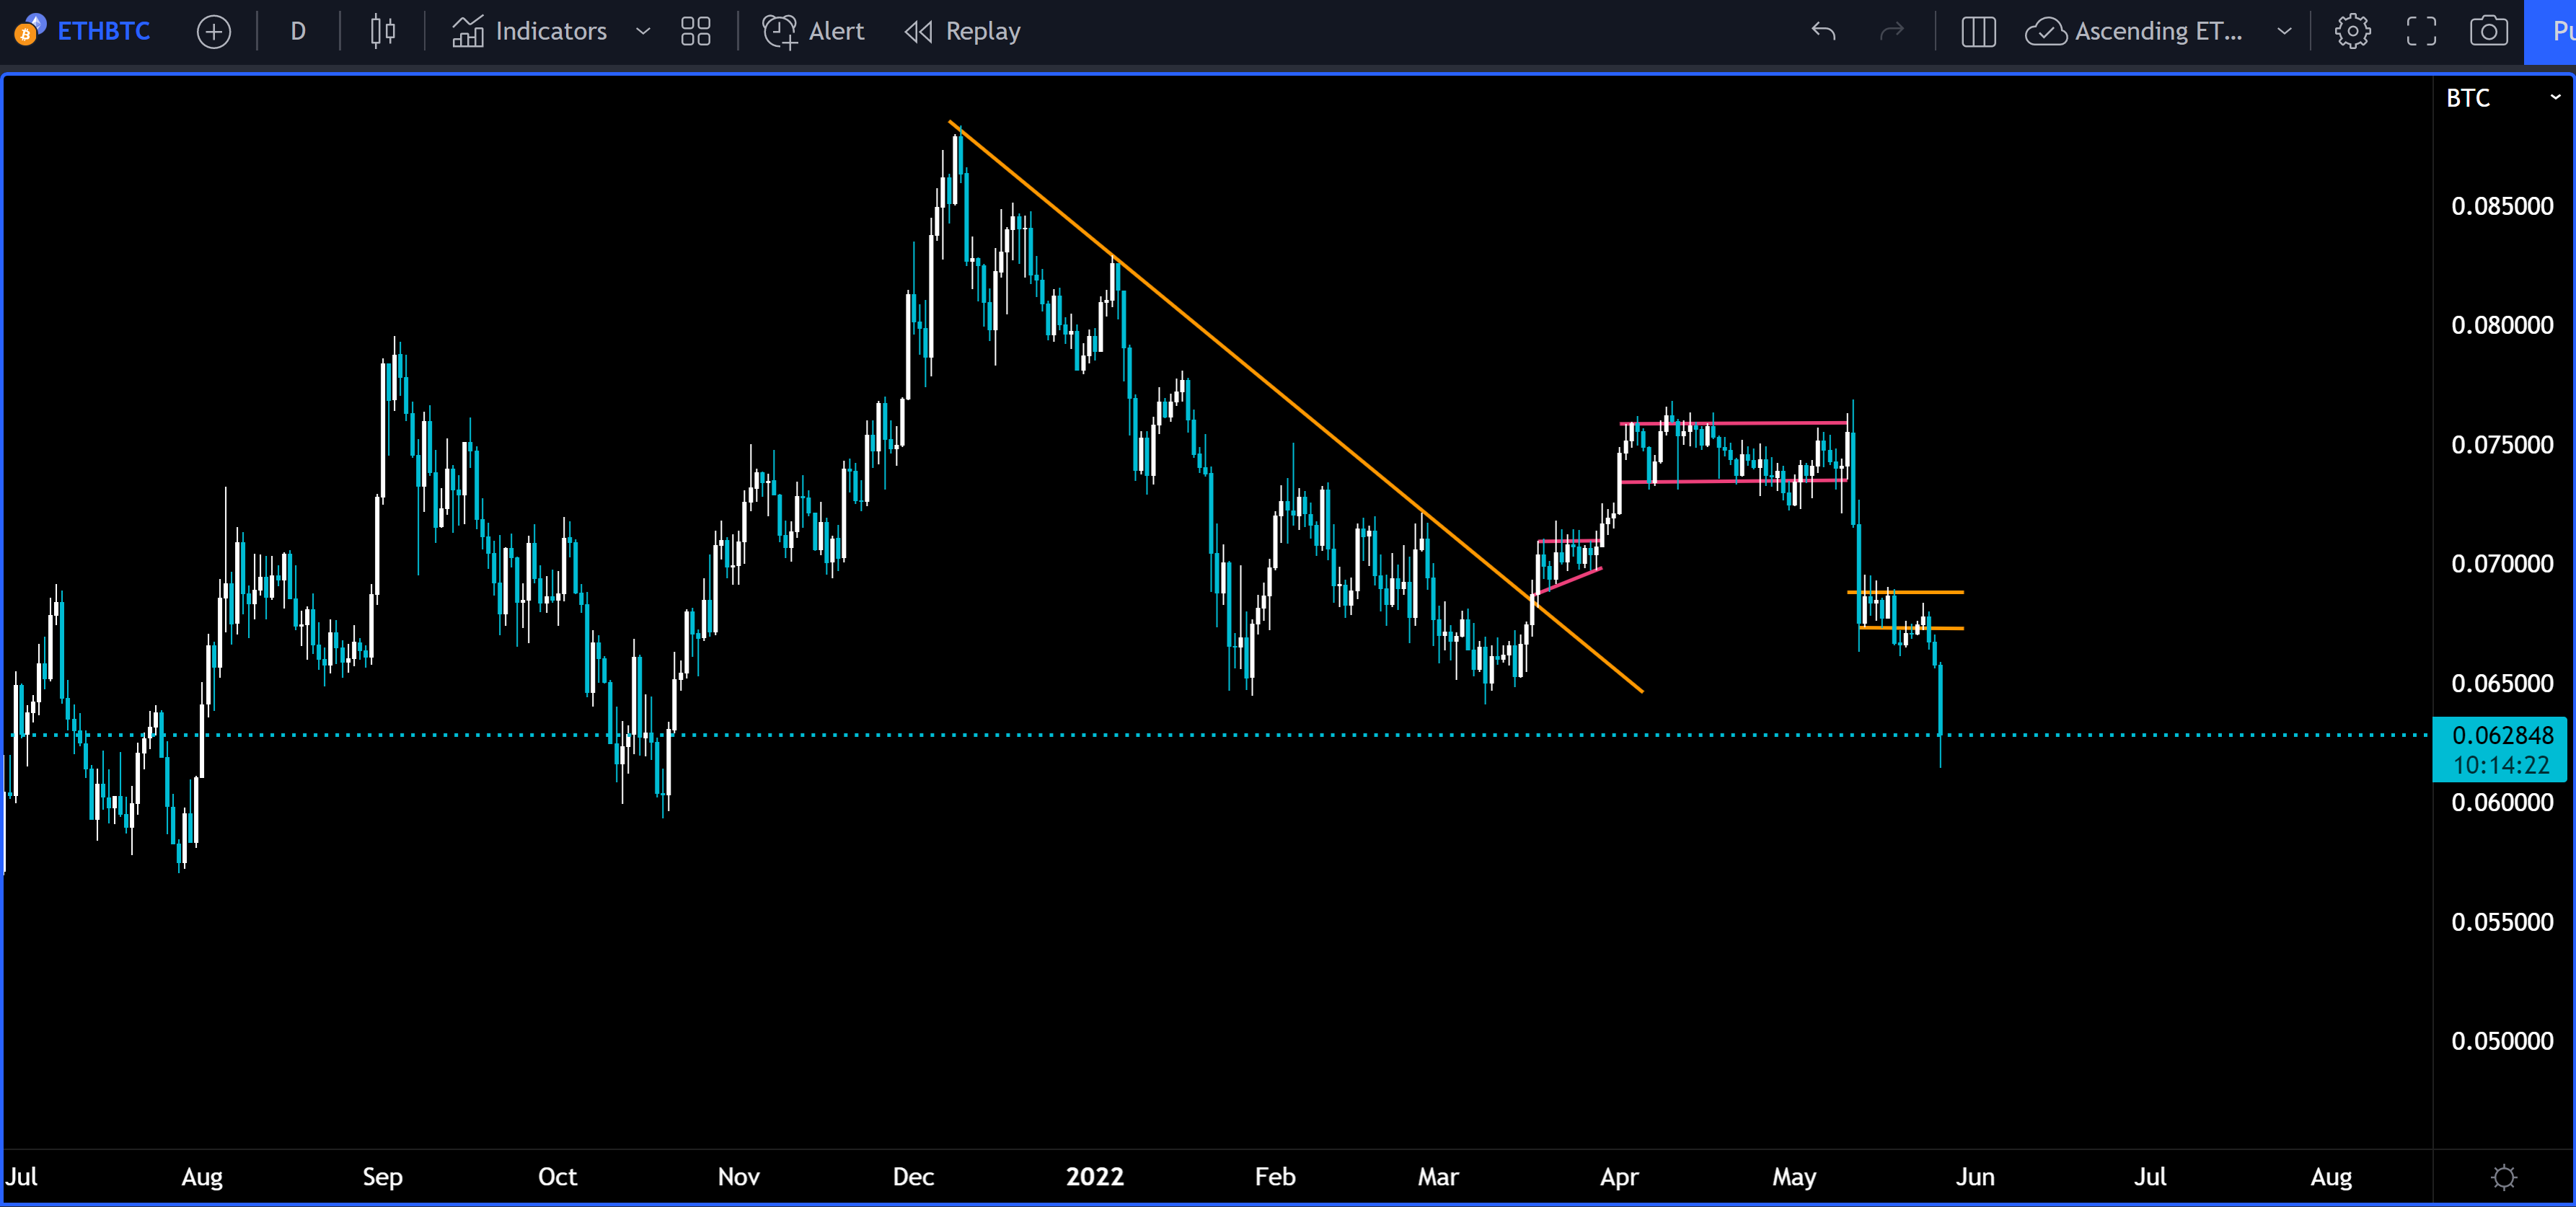
Task: Click the Publish button at top right
Action: [2551, 31]
